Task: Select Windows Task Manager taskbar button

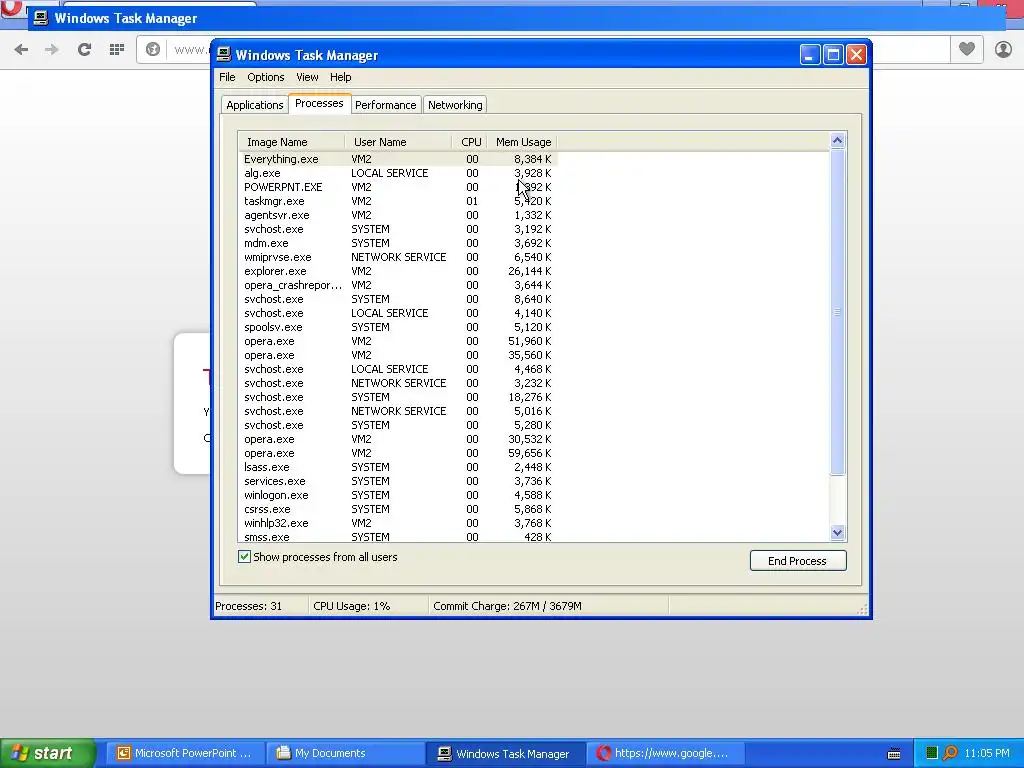Action: [x=505, y=753]
